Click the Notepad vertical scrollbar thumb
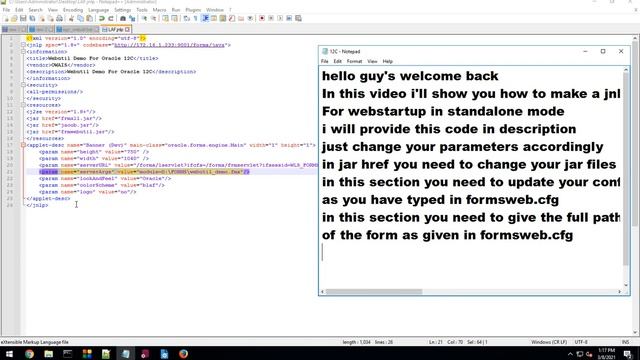Viewport: 640px width, 360px height. [x=626, y=169]
